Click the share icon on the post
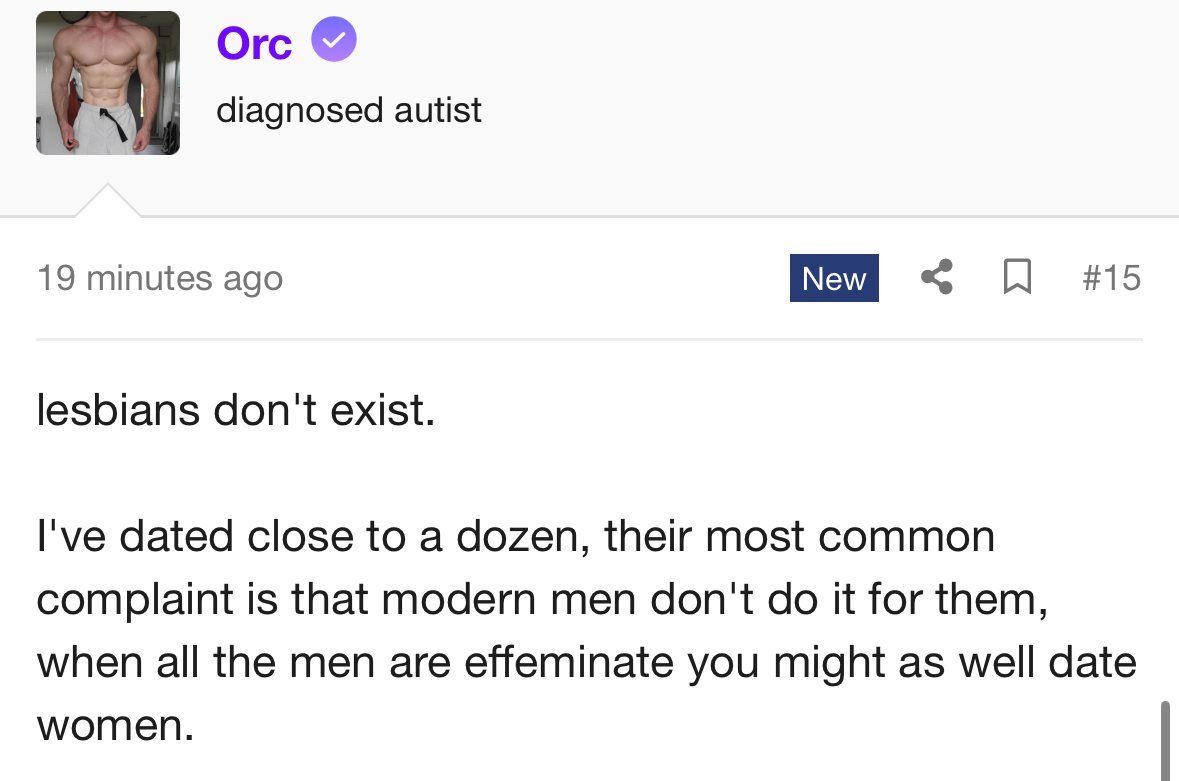This screenshot has width=1179, height=781. click(936, 277)
